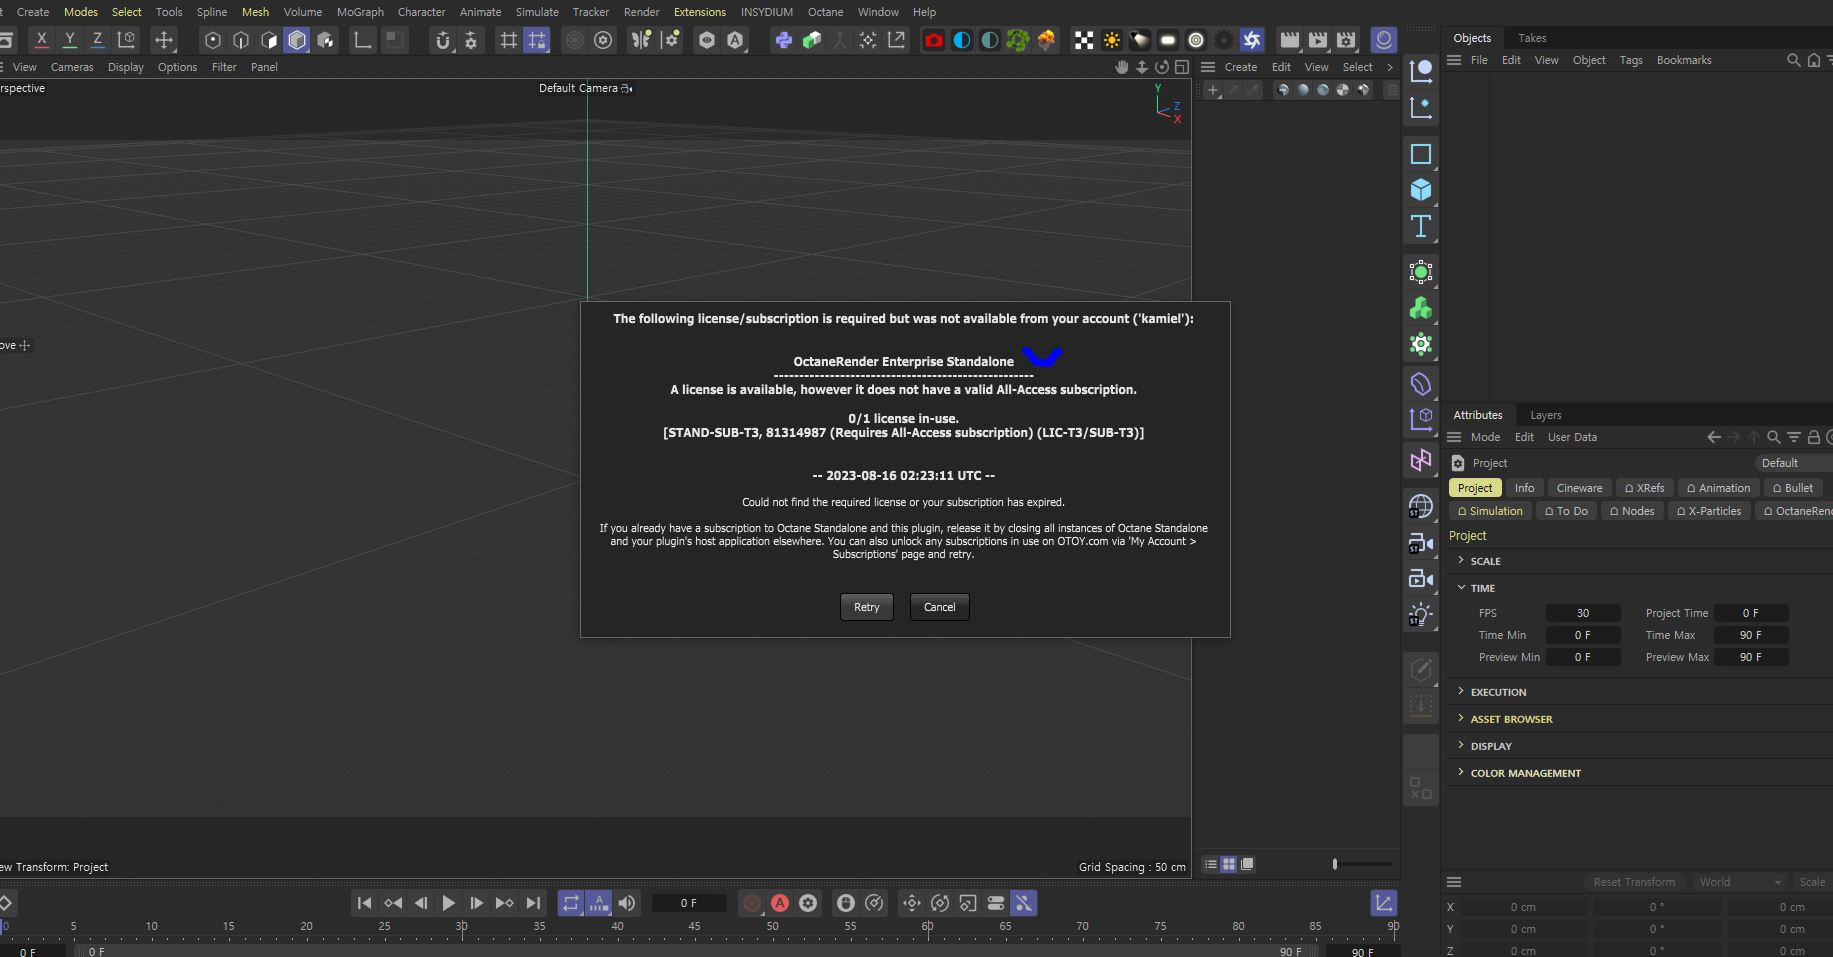Open Edit Render Settings clapperboard gear icon
Image resolution: width=1833 pixels, height=957 pixels.
click(x=1346, y=40)
